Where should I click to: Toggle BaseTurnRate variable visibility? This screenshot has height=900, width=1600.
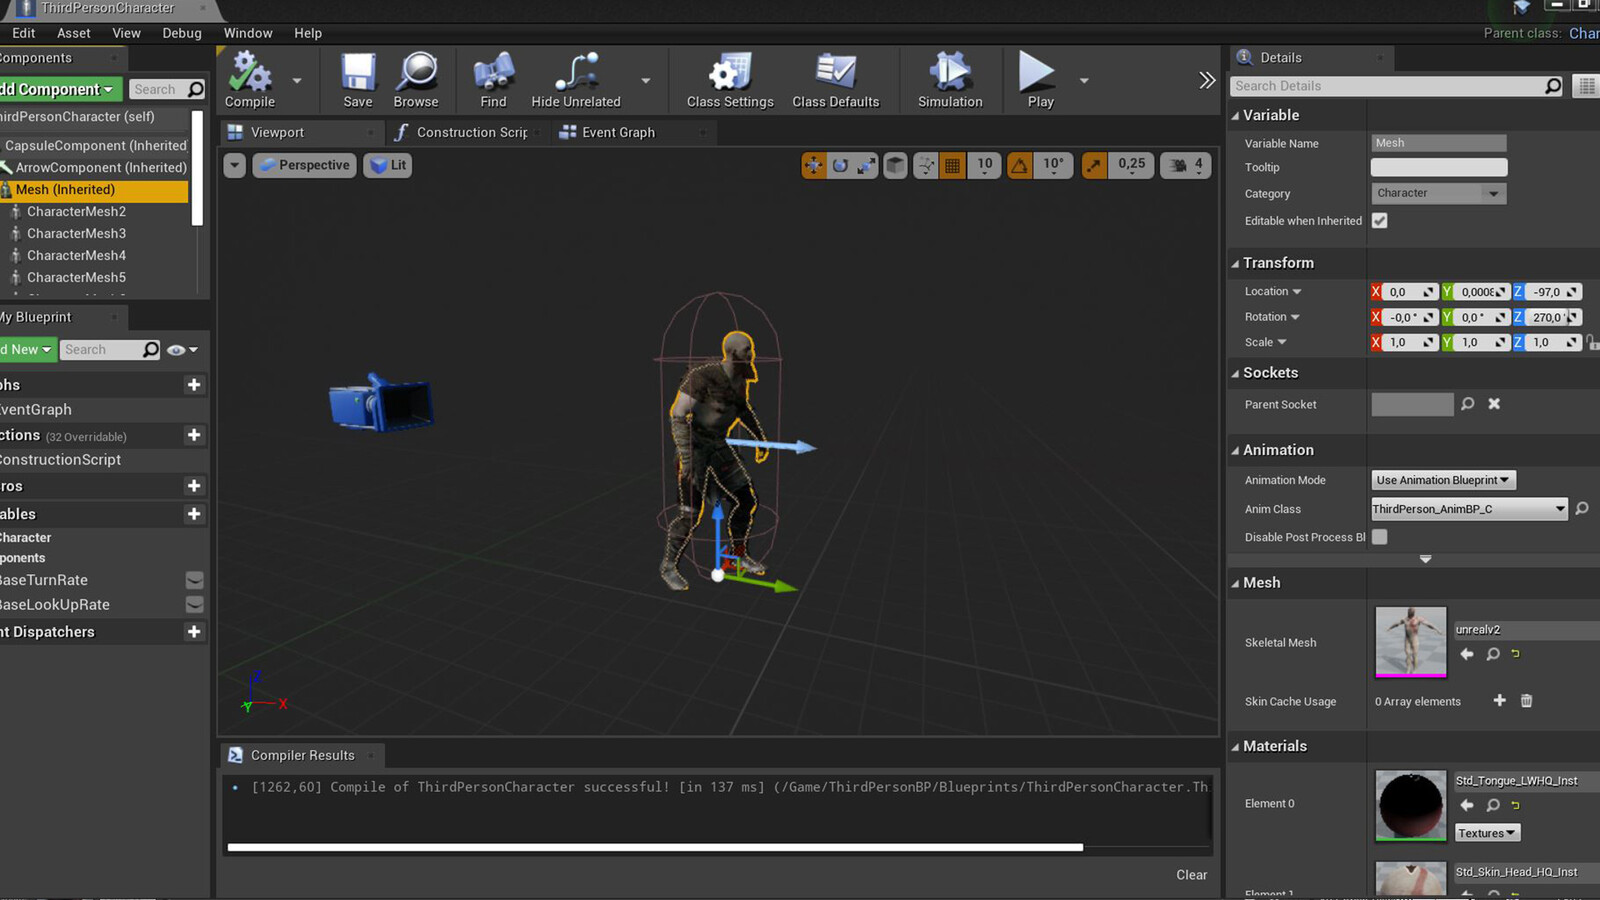(x=195, y=580)
